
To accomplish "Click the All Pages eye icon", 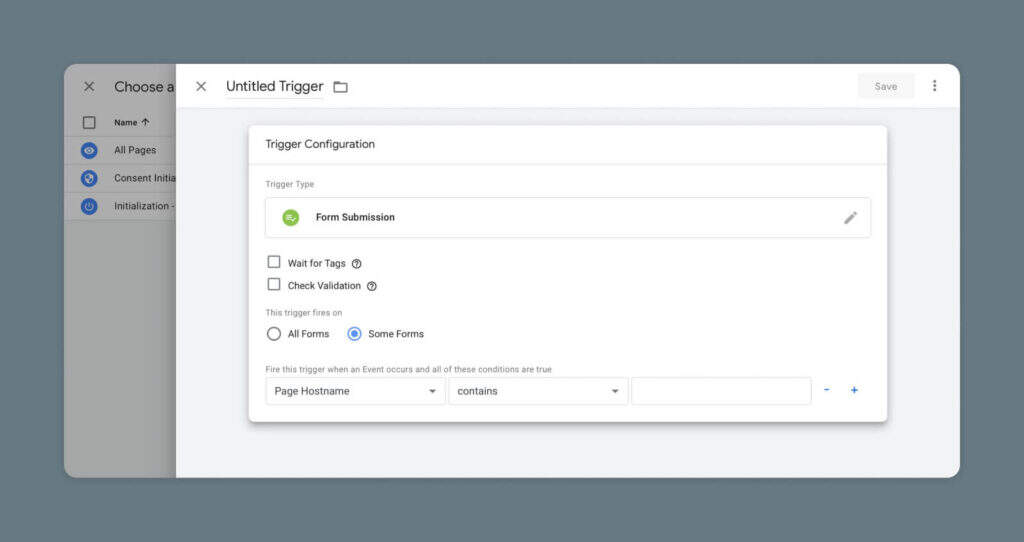I will pyautogui.click(x=89, y=150).
